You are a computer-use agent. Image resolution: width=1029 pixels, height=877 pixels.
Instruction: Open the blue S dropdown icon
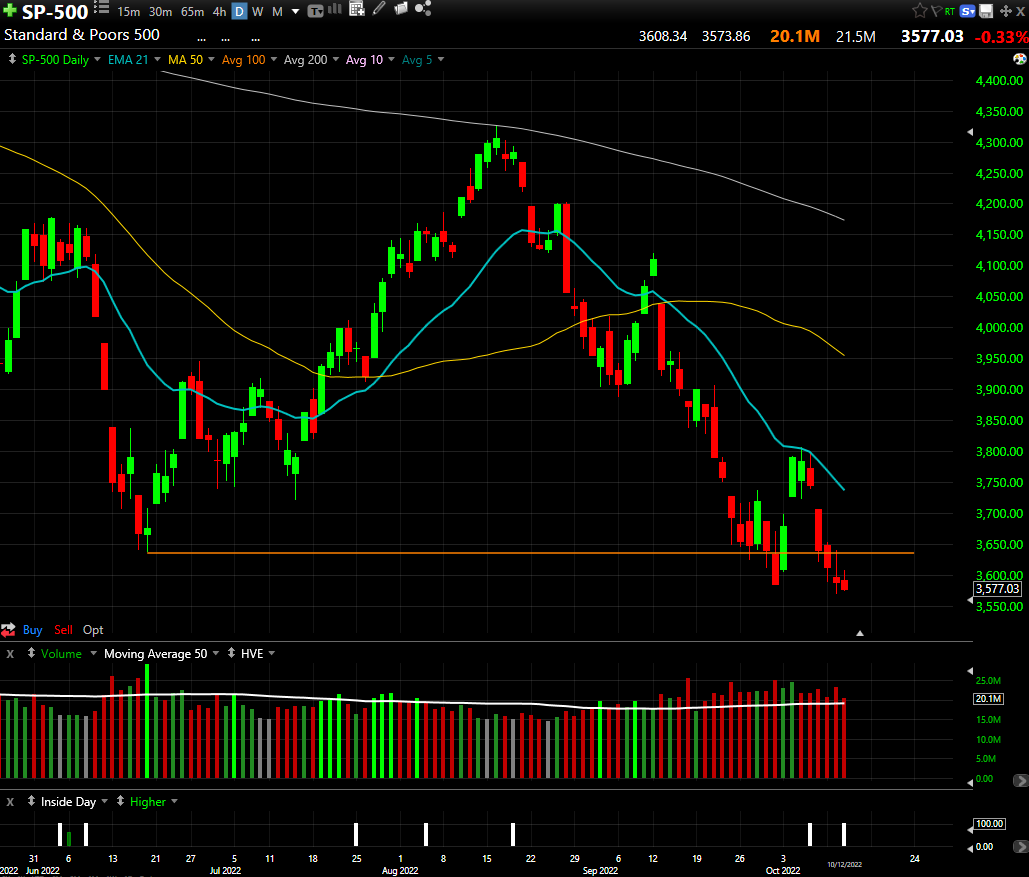pos(967,11)
